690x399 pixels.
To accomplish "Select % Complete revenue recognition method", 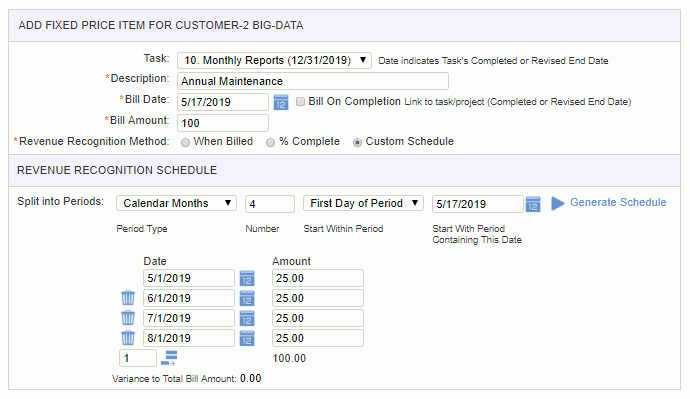I will coord(271,143).
